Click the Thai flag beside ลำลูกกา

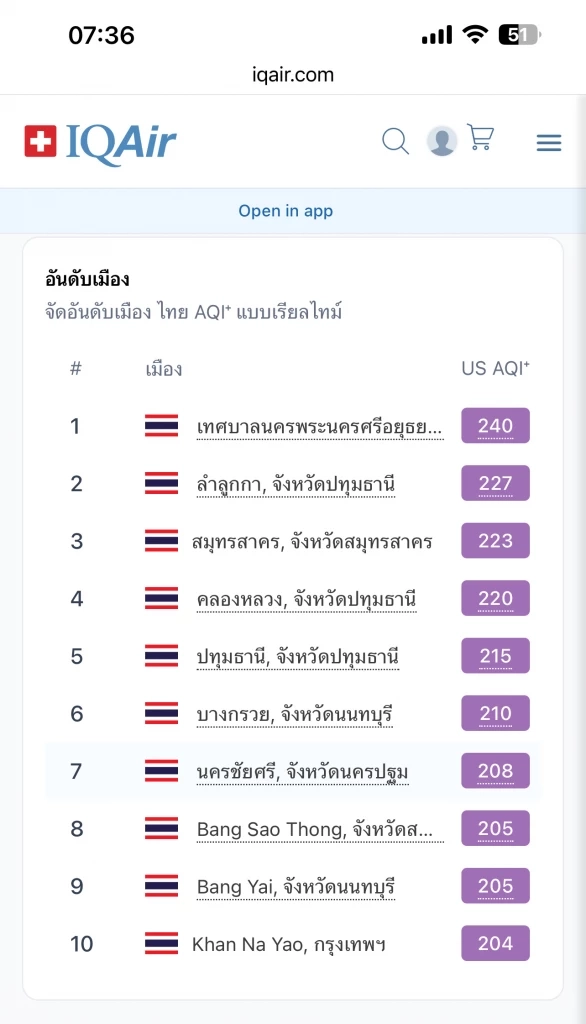[x=161, y=483]
